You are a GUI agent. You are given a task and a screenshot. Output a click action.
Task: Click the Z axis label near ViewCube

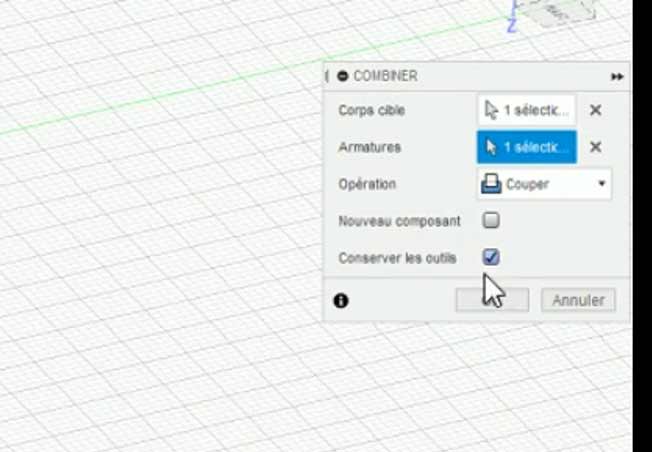click(x=511, y=25)
